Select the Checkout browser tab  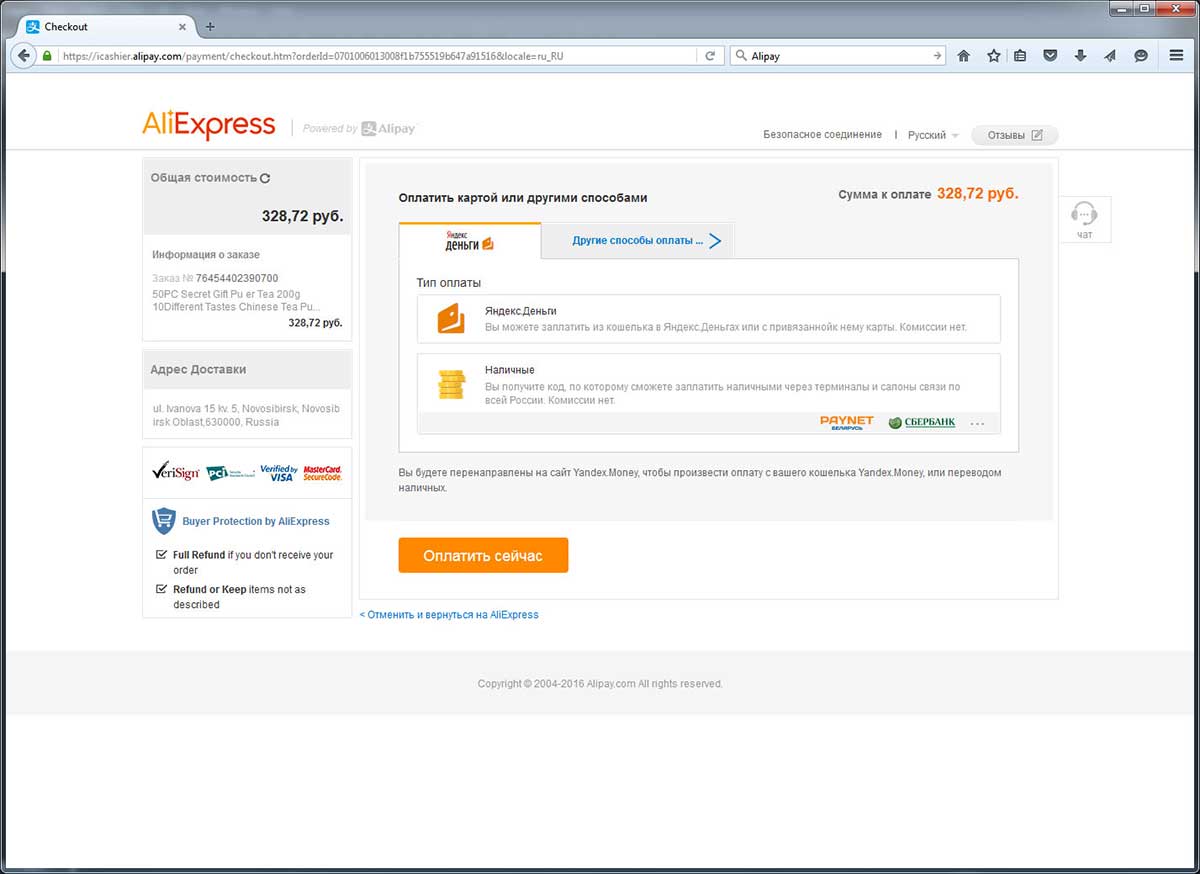click(x=106, y=27)
